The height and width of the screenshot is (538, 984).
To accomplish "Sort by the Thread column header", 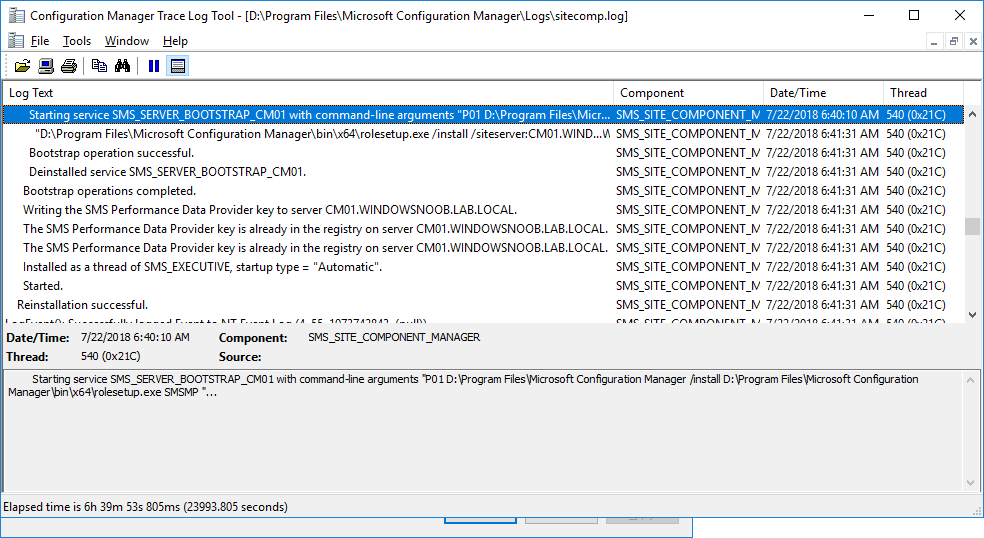I will click(923, 93).
